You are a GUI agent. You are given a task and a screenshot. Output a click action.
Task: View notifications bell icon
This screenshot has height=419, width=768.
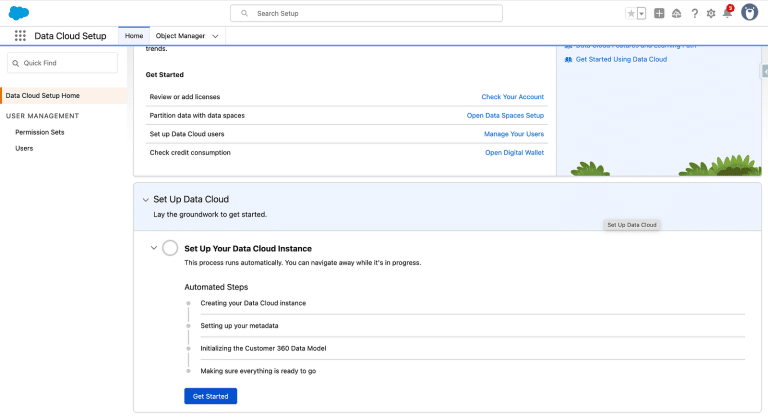point(728,12)
